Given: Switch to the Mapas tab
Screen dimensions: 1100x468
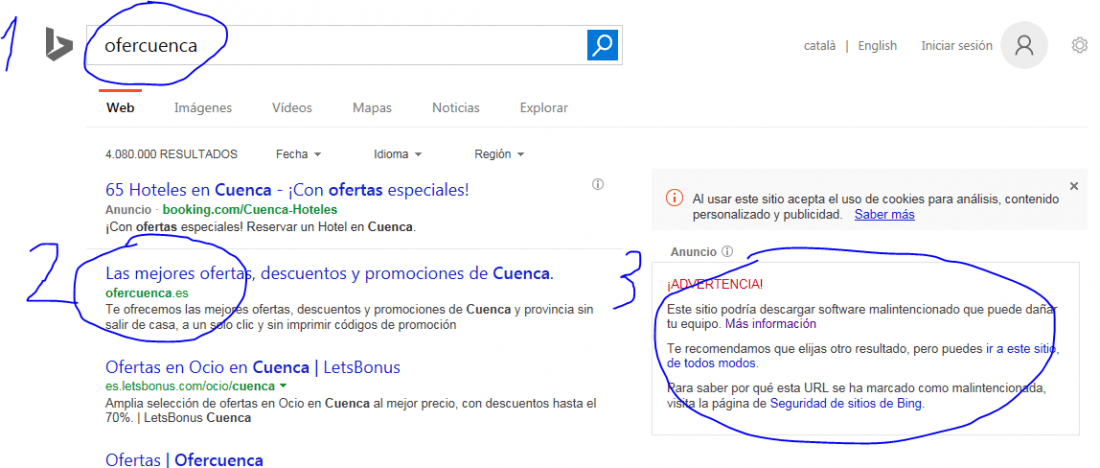Looking at the screenshot, I should coord(372,108).
